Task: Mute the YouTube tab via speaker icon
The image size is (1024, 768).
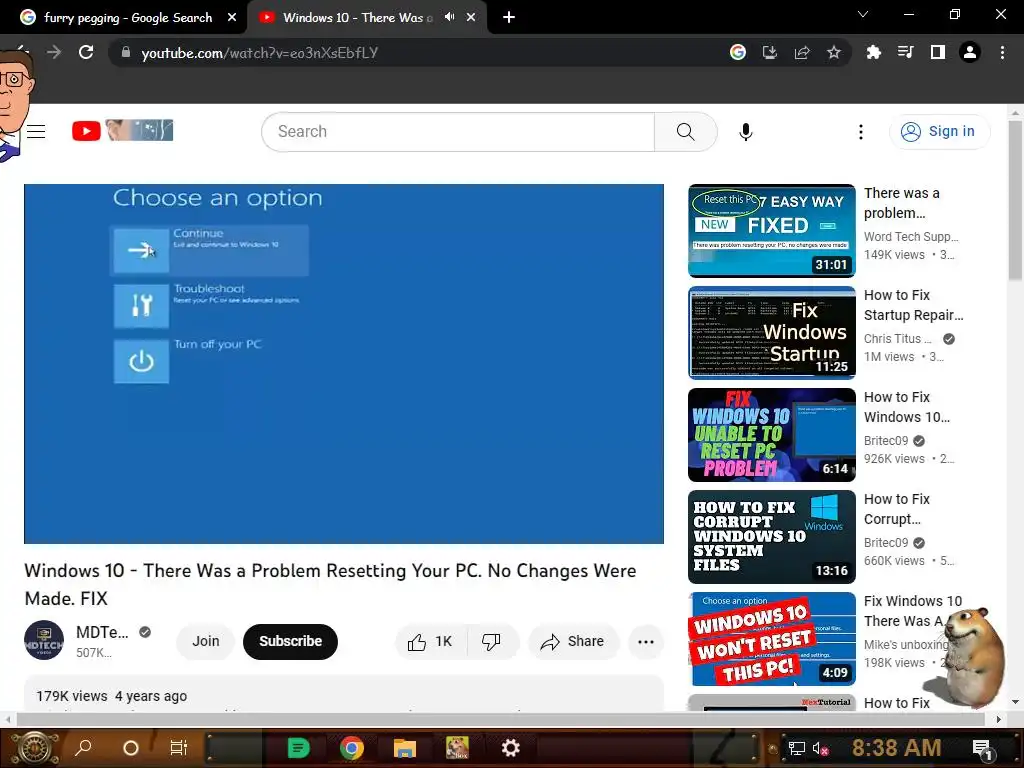Action: pos(449,17)
